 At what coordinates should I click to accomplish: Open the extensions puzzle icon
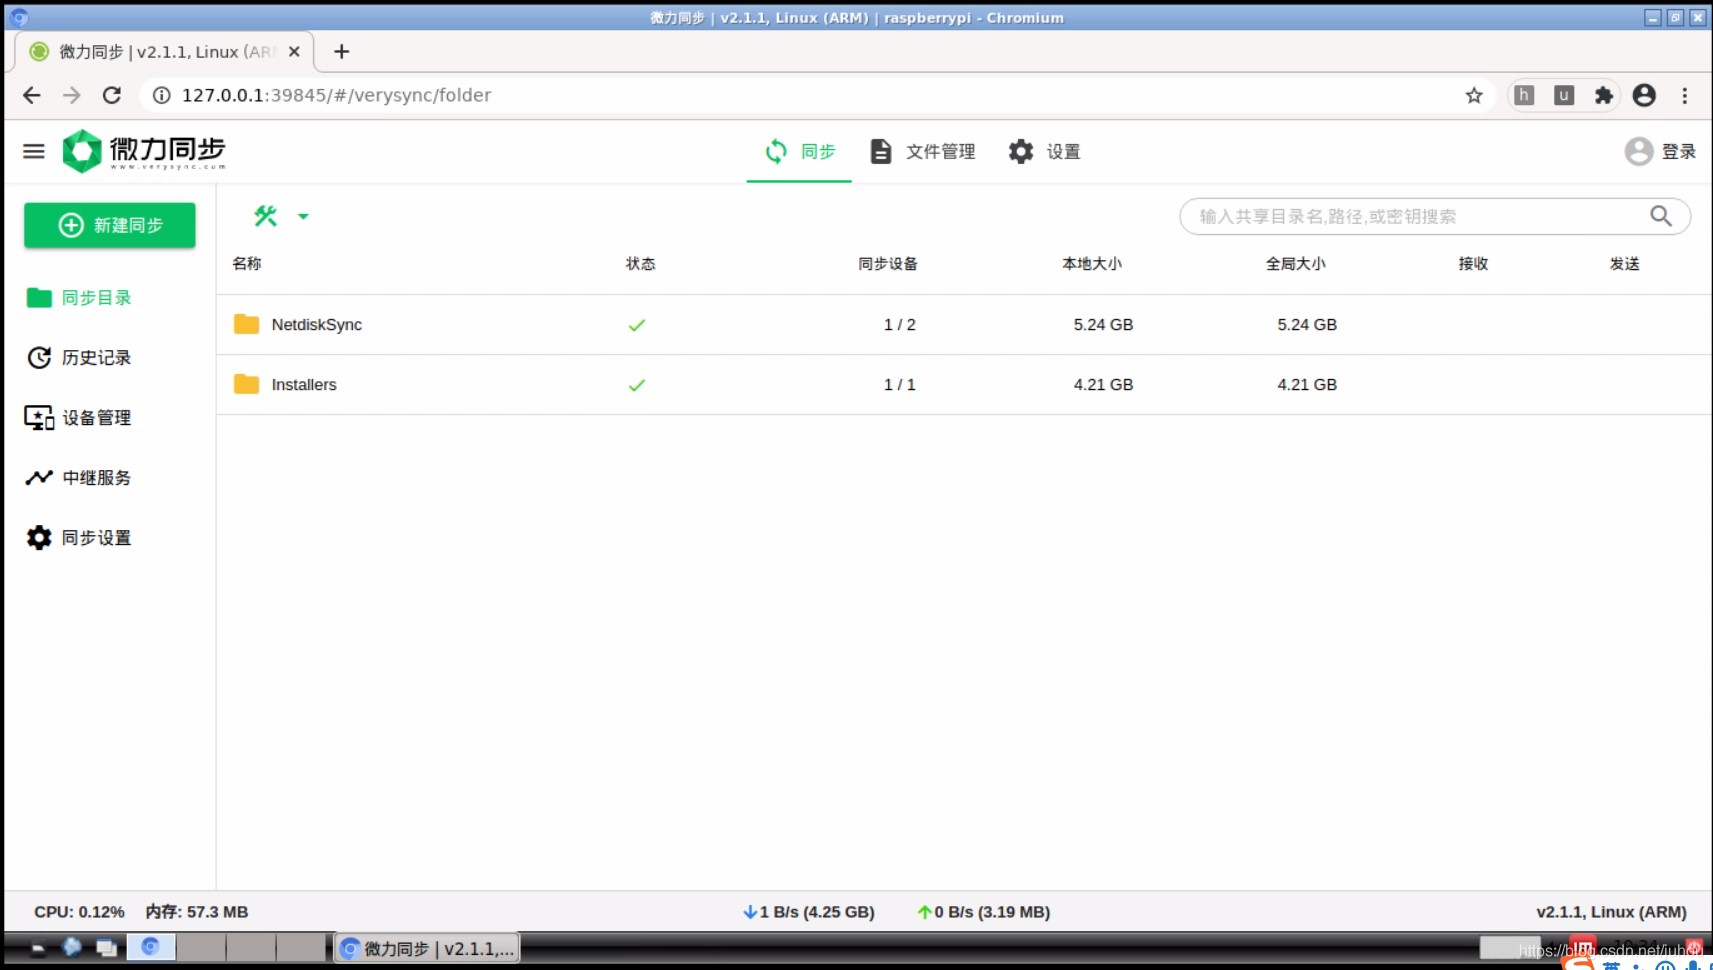pos(1604,95)
